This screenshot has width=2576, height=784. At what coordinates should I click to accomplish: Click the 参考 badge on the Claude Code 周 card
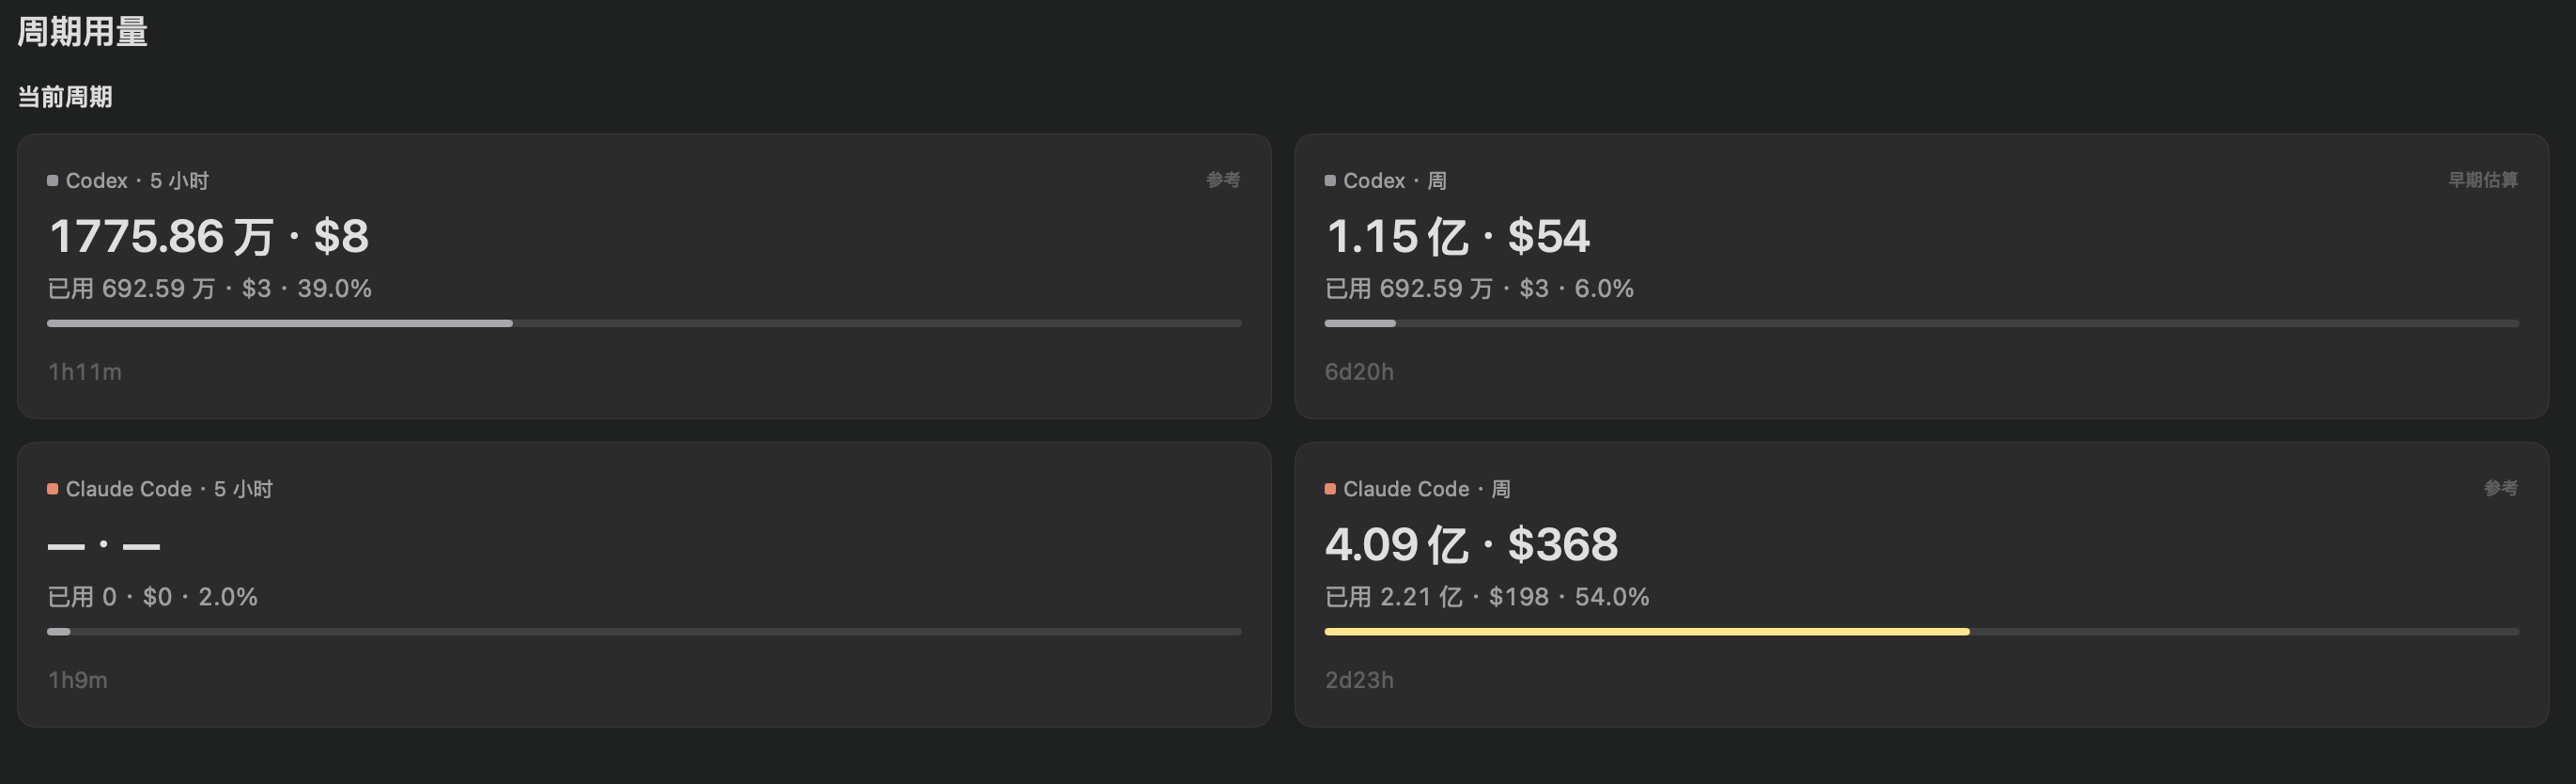[2501, 488]
